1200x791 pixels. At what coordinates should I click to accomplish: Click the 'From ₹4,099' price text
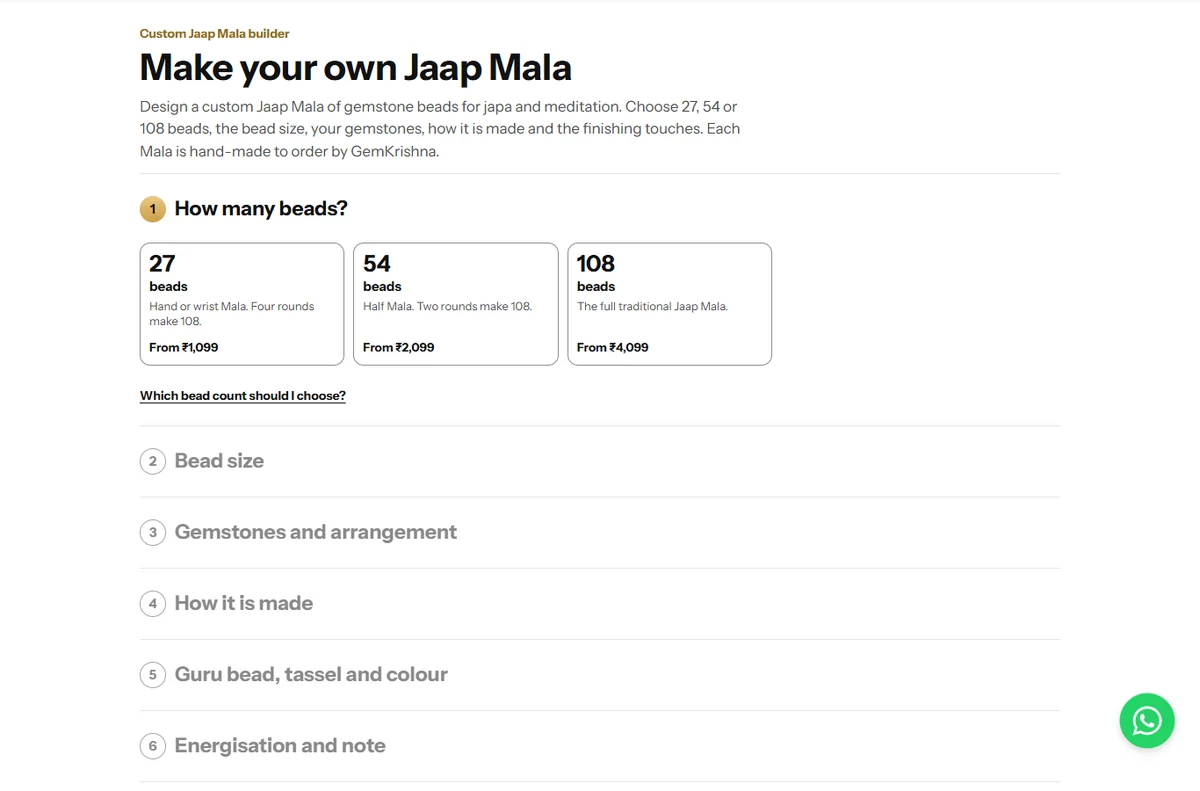coord(613,347)
